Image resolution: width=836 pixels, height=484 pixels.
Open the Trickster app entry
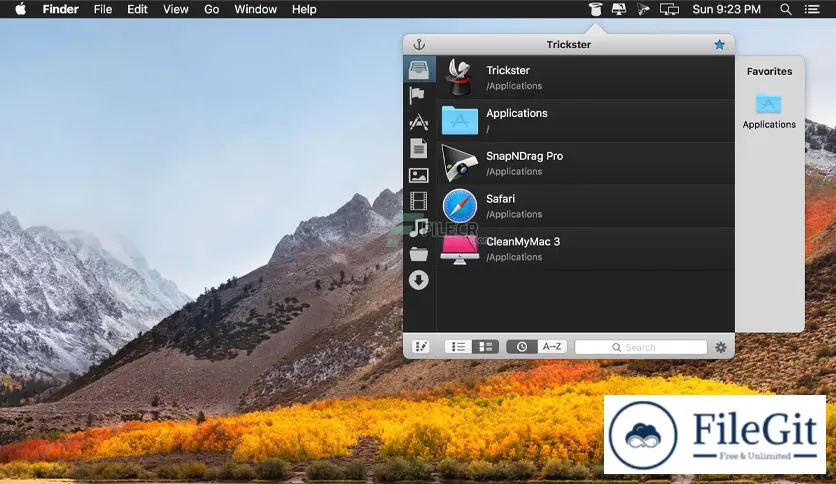(585, 77)
